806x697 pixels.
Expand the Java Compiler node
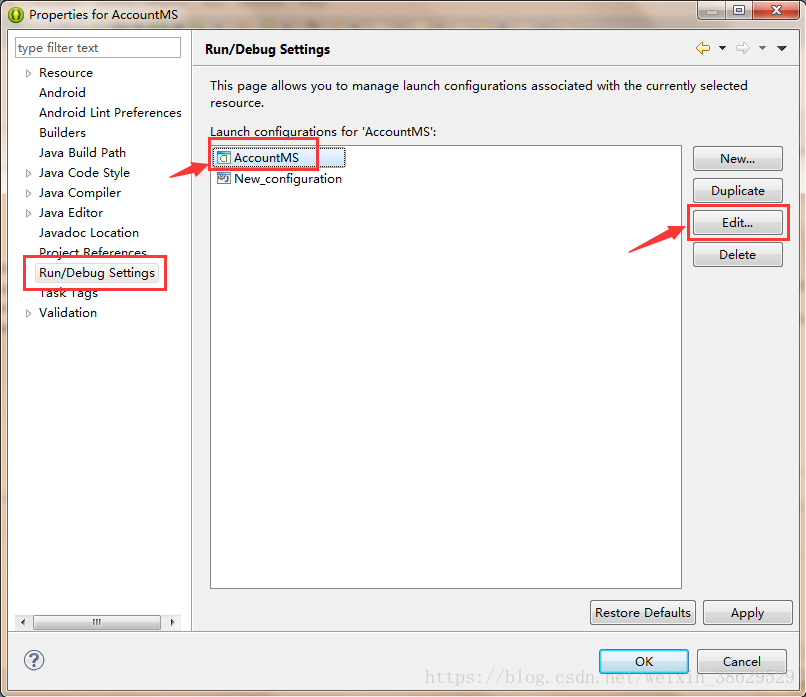pyautogui.click(x=28, y=194)
